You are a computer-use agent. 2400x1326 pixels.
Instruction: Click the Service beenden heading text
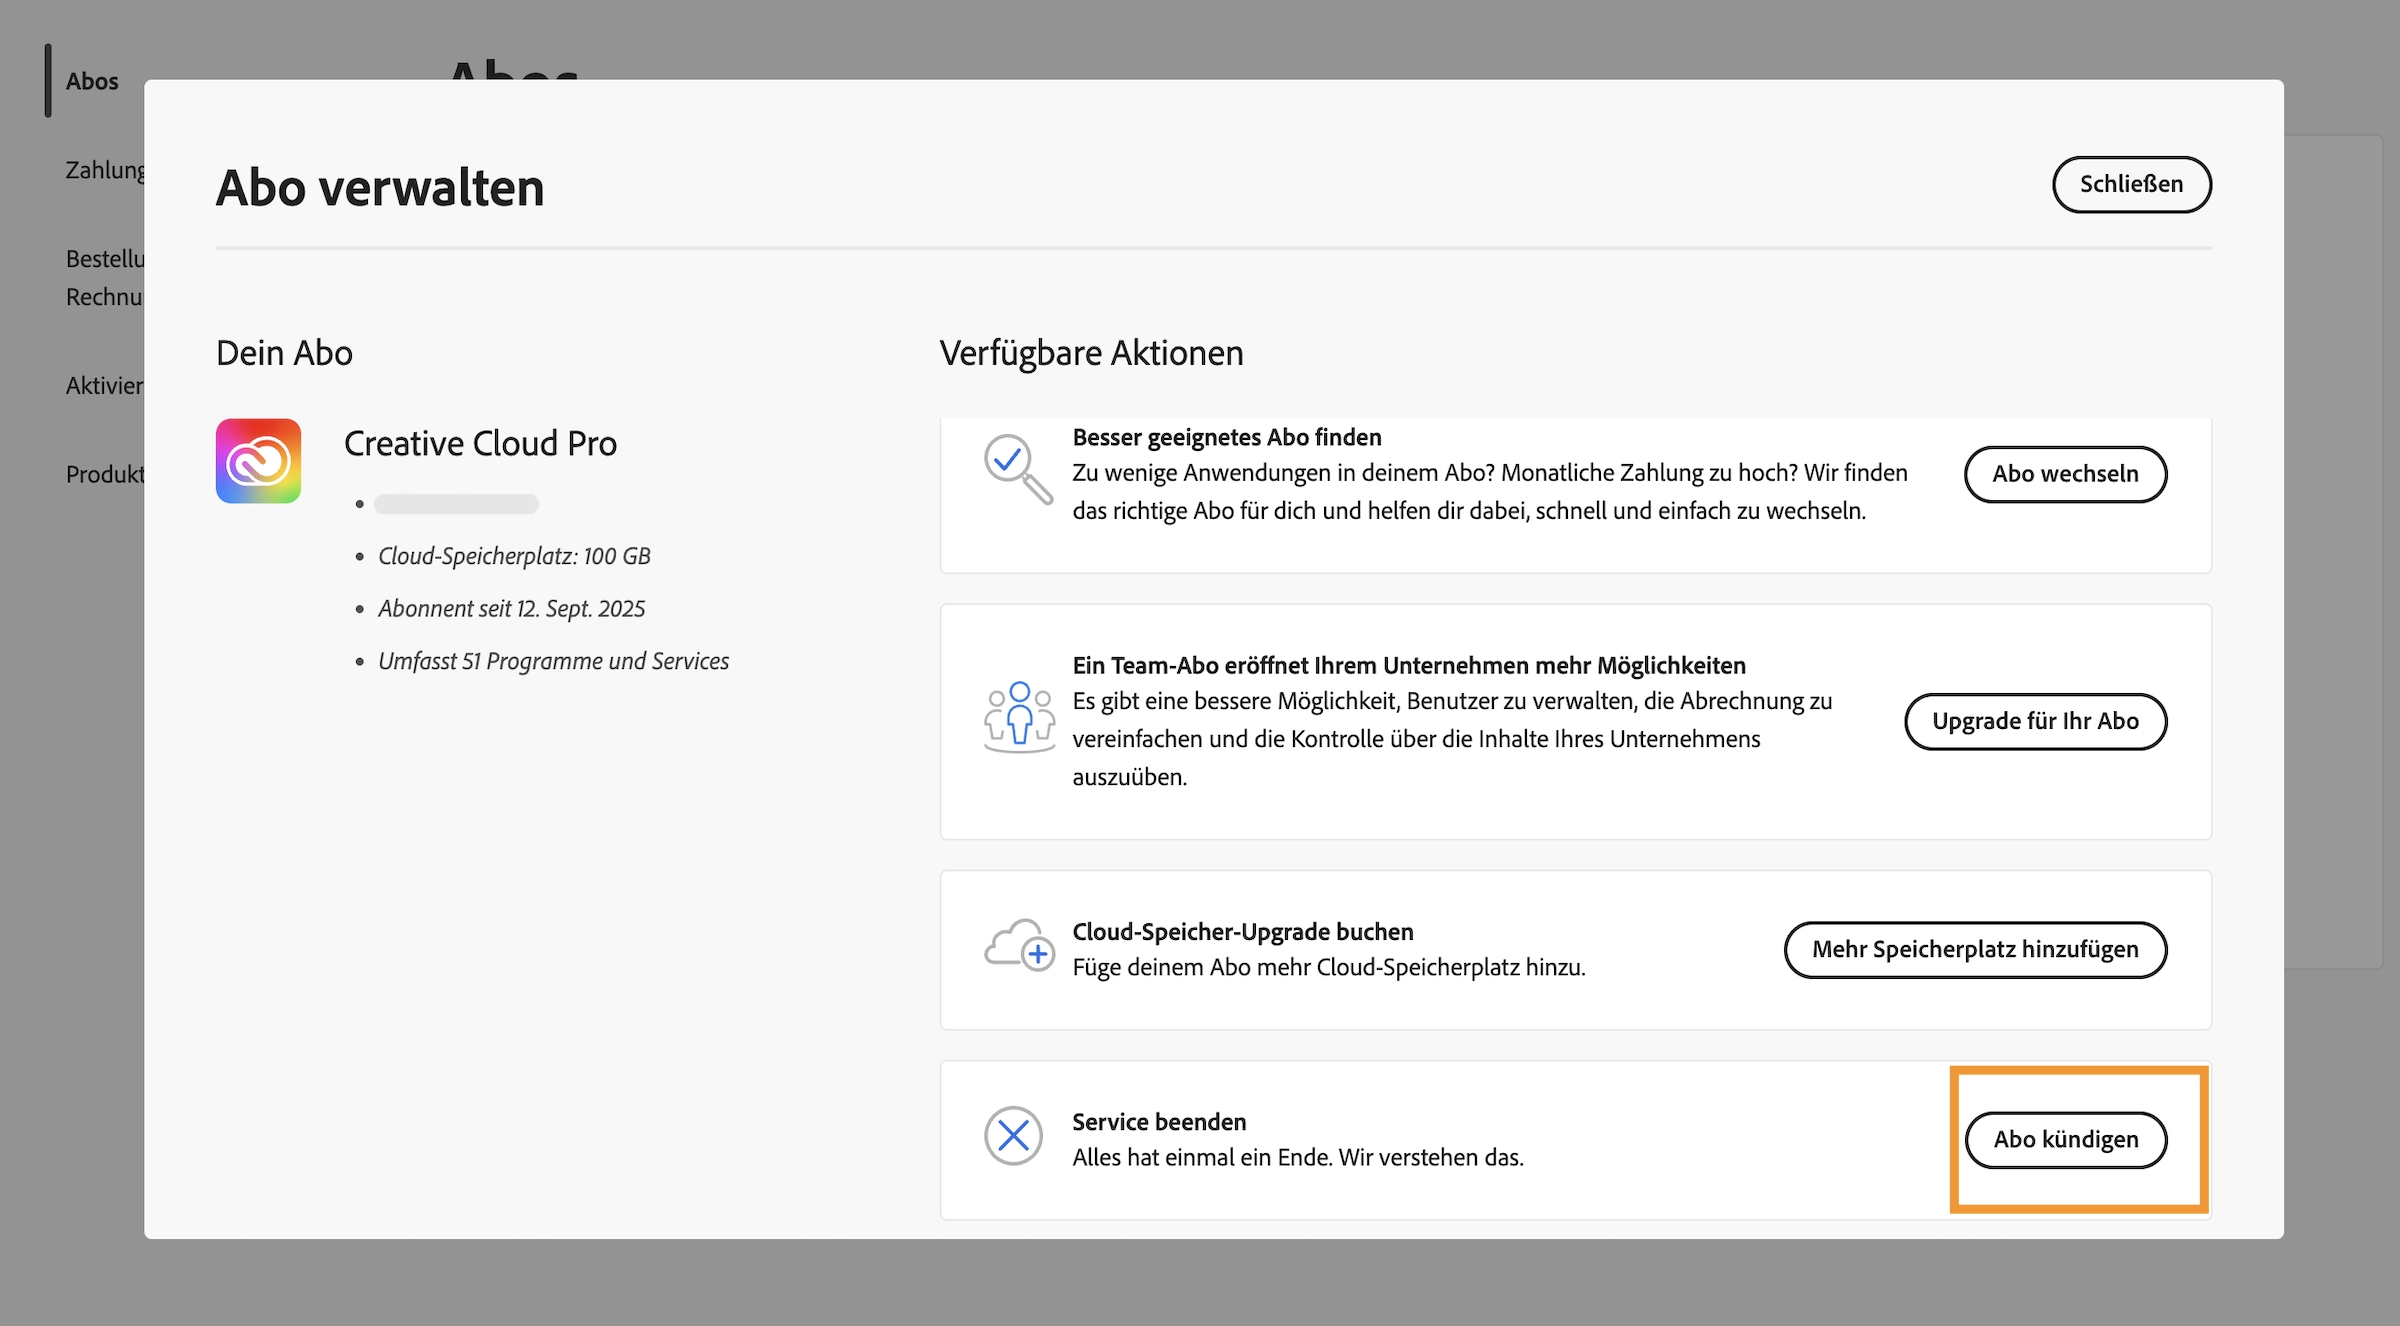[x=1159, y=1121]
